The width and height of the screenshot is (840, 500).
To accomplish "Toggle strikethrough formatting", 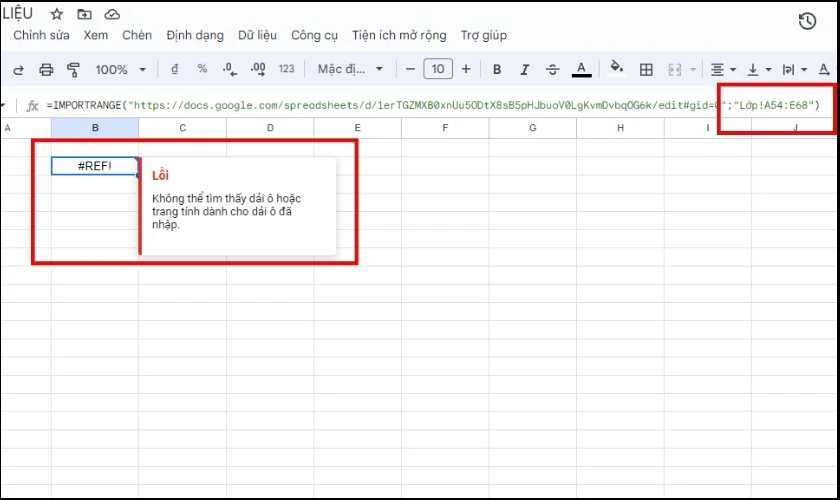I will tap(552, 69).
